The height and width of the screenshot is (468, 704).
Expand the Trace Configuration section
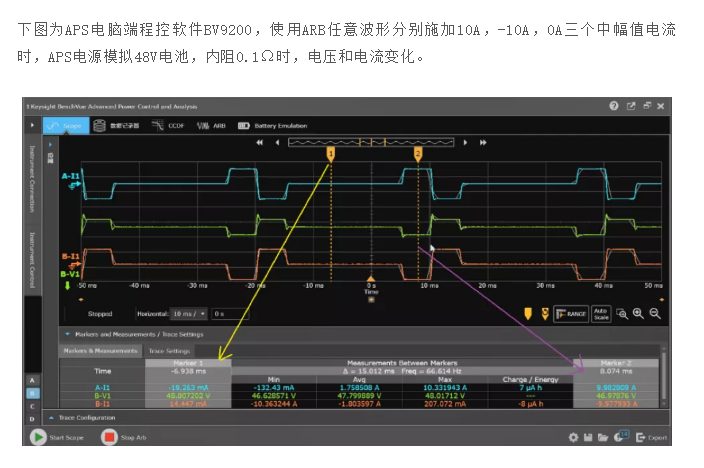point(51,418)
